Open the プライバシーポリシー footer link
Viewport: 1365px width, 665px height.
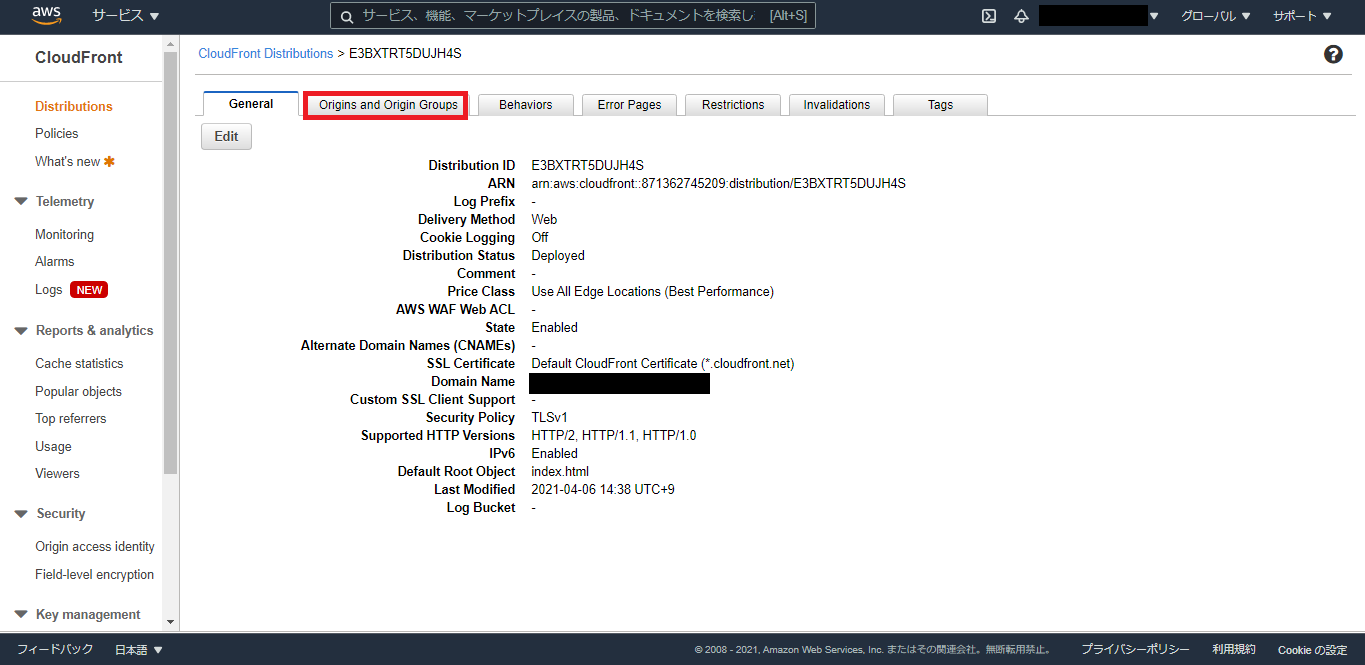(x=1135, y=650)
